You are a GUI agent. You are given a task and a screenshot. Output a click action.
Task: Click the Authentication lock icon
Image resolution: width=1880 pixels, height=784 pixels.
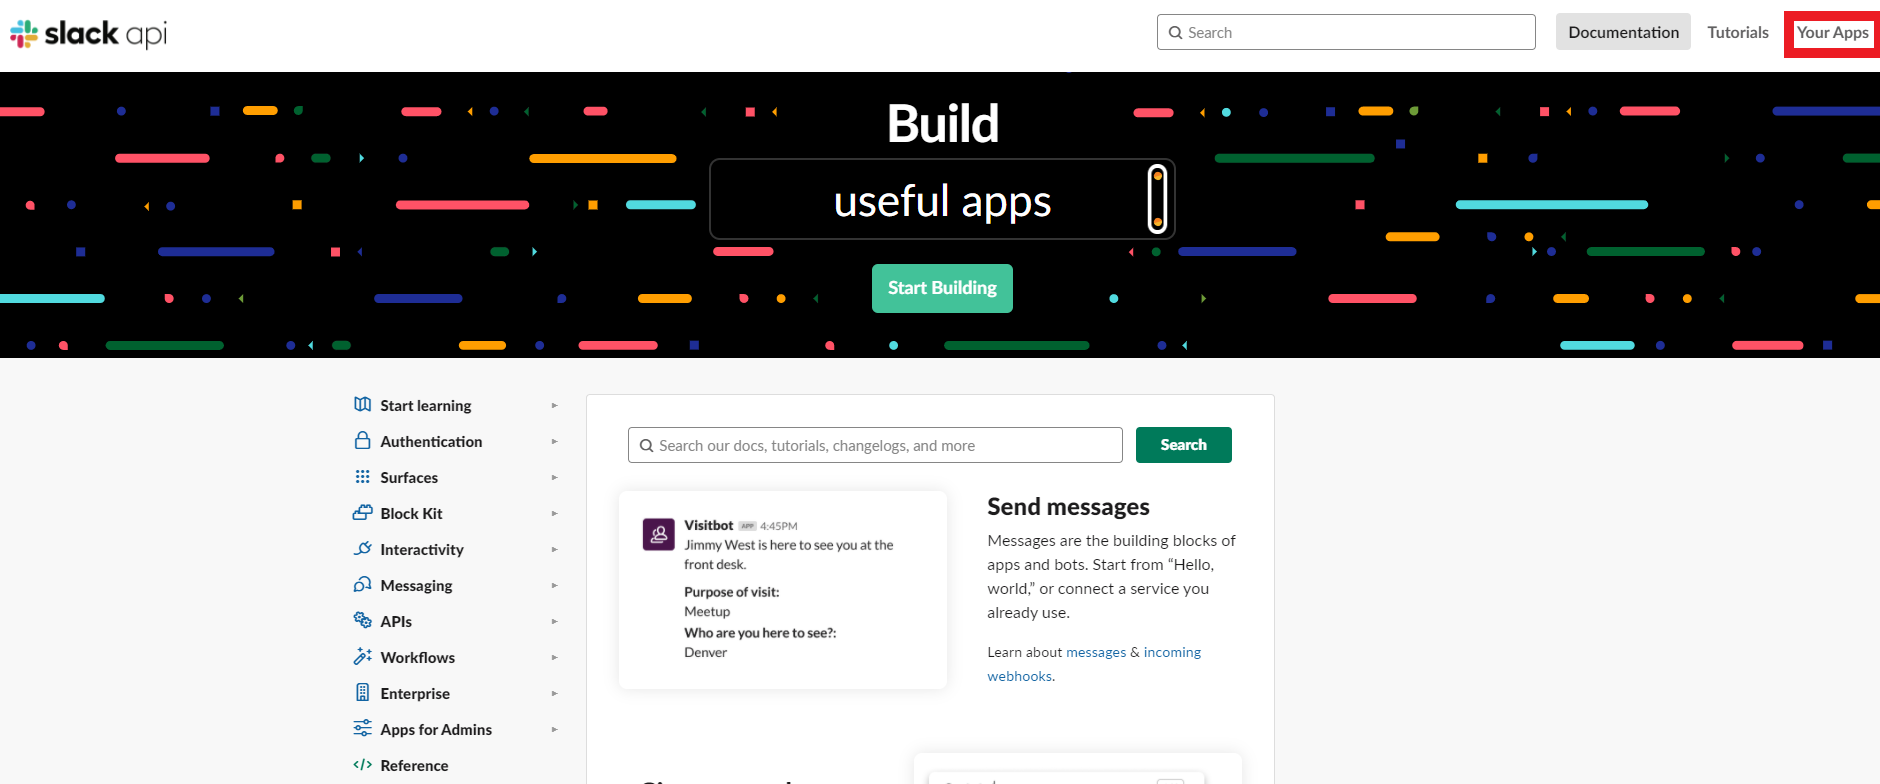[363, 440]
